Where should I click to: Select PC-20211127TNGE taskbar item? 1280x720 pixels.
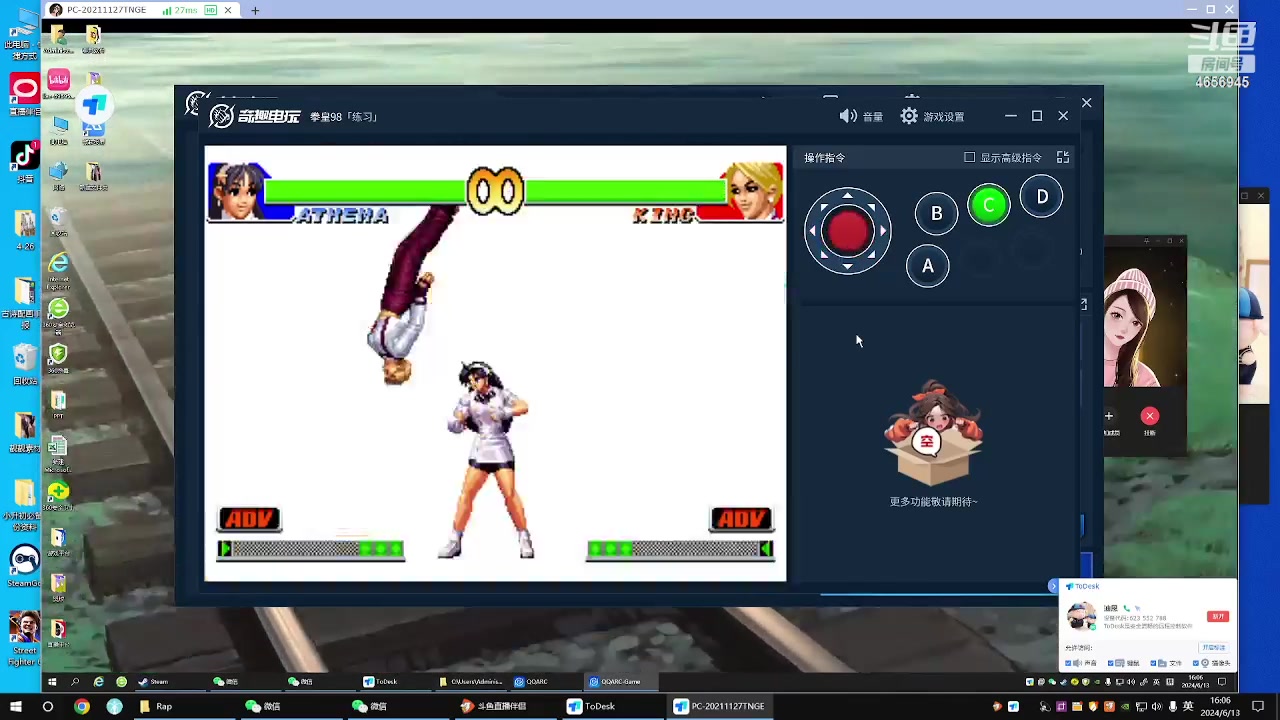click(720, 706)
